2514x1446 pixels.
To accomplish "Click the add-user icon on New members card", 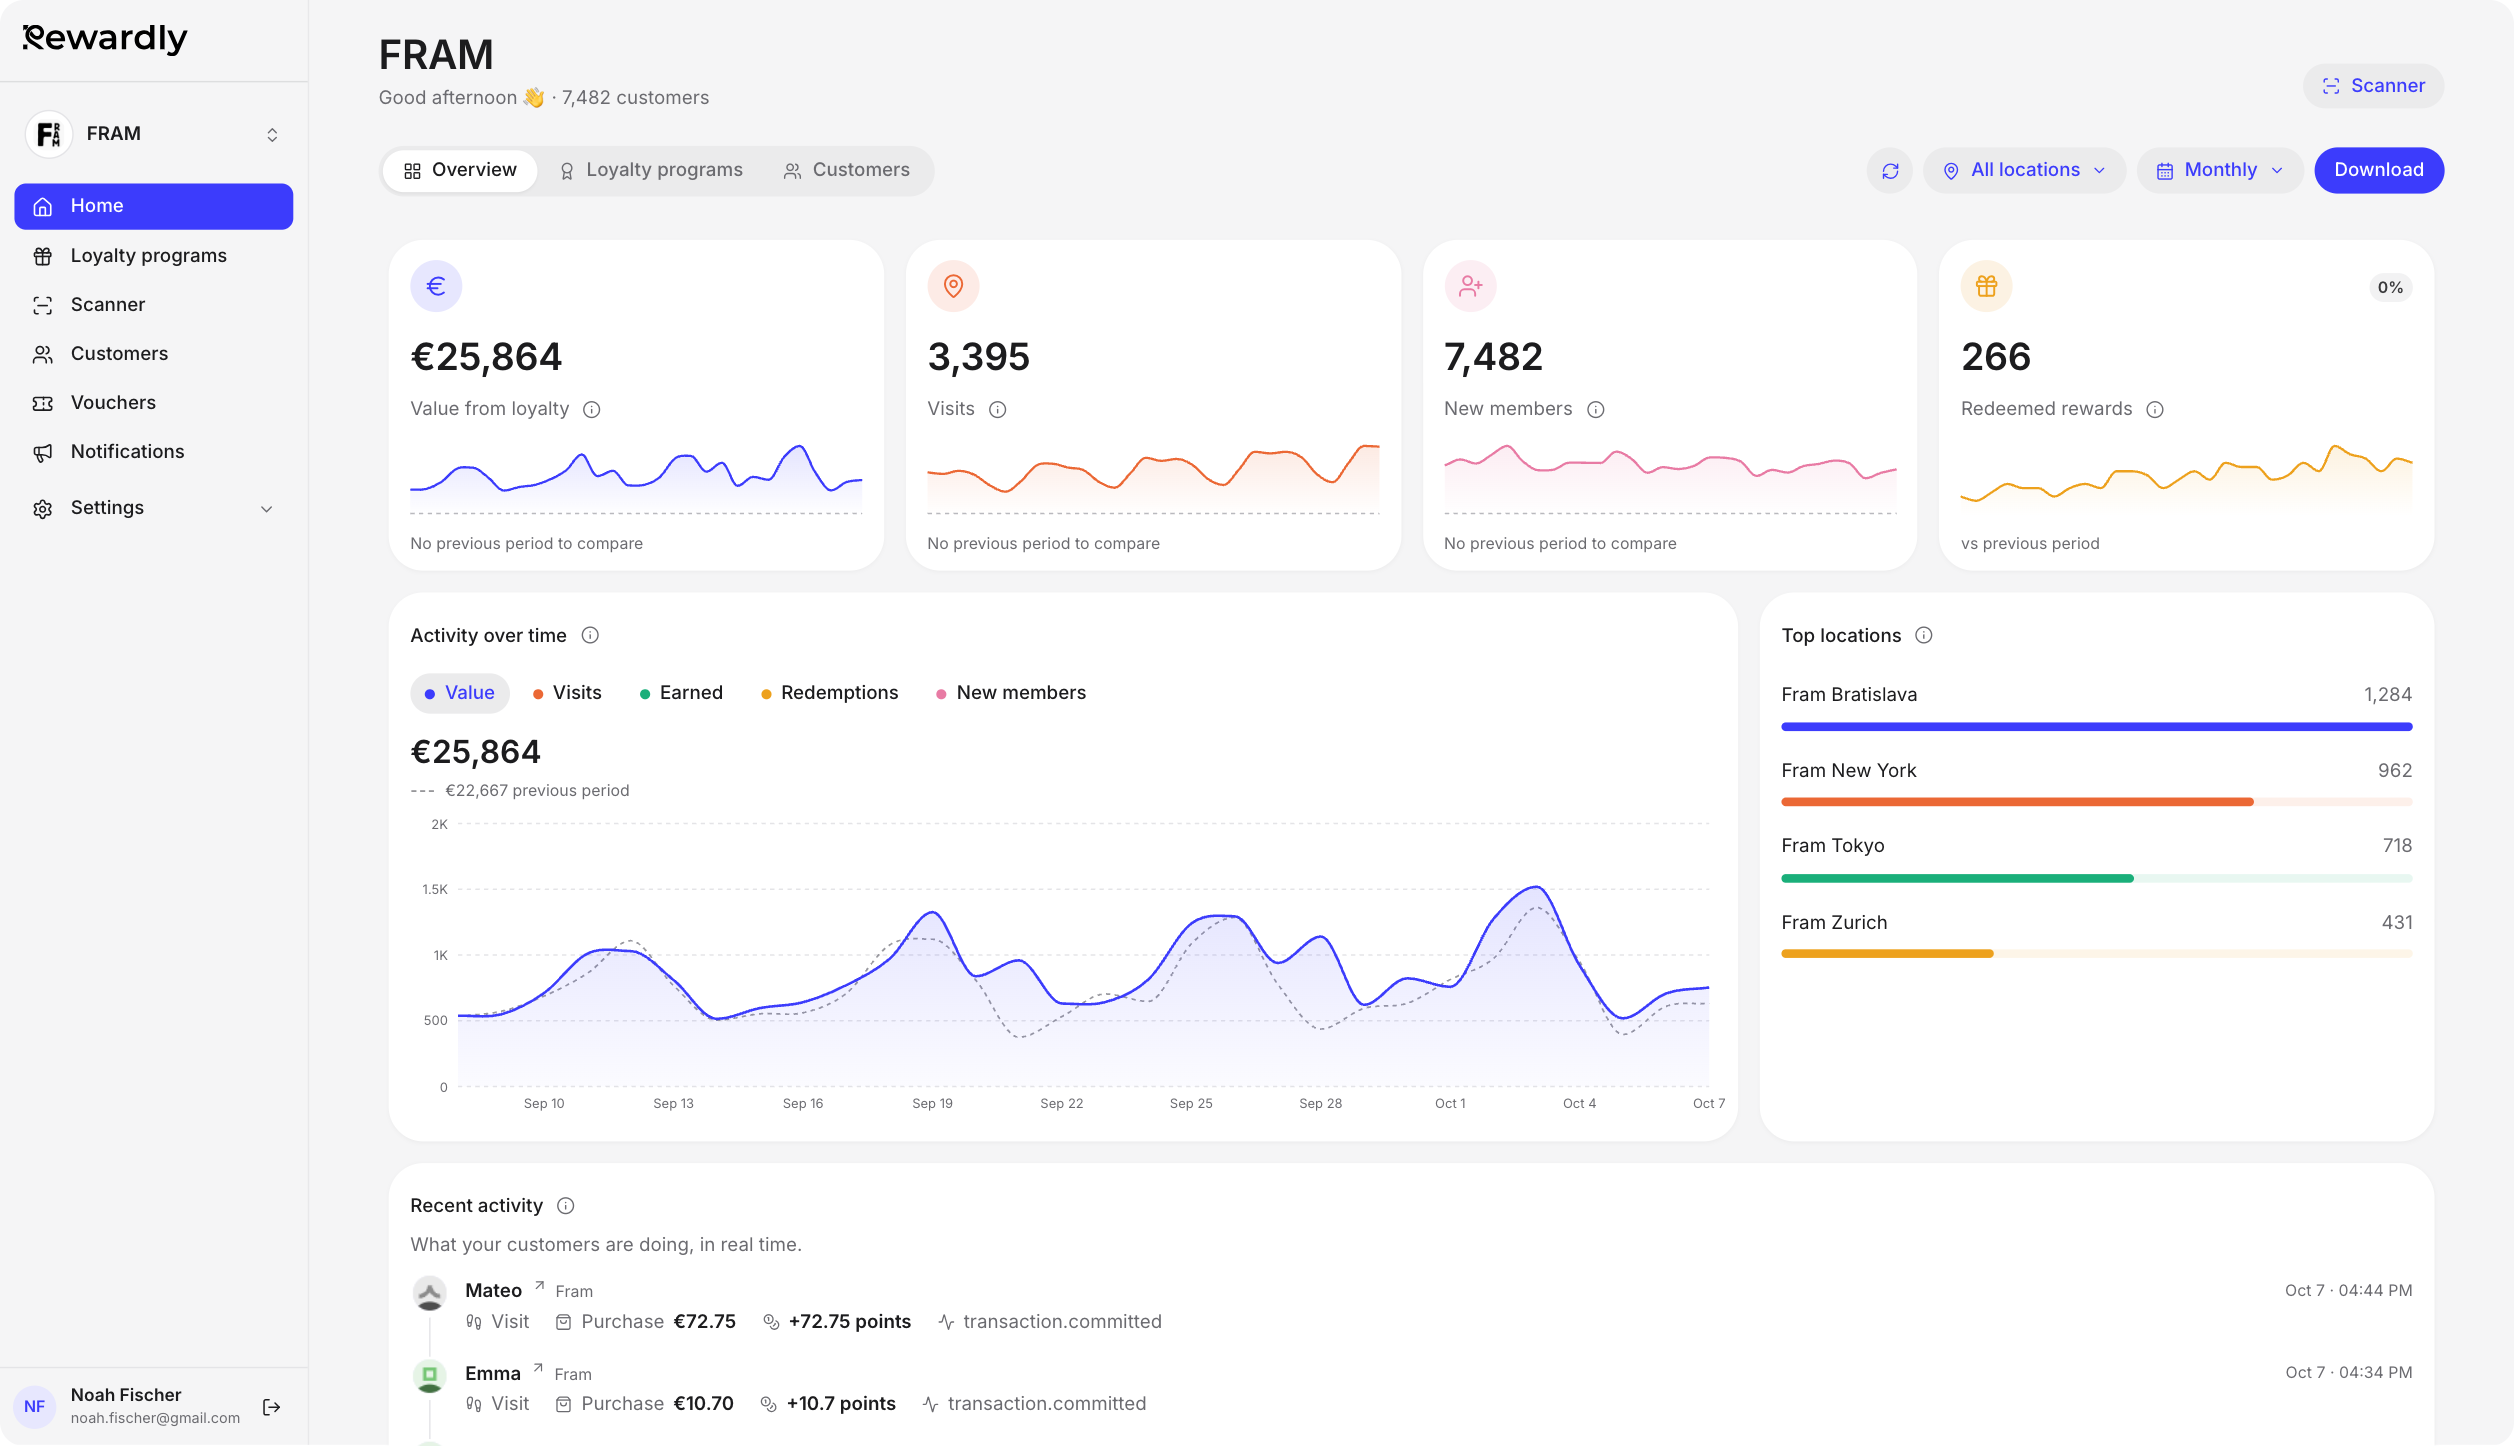I will click(x=1470, y=287).
